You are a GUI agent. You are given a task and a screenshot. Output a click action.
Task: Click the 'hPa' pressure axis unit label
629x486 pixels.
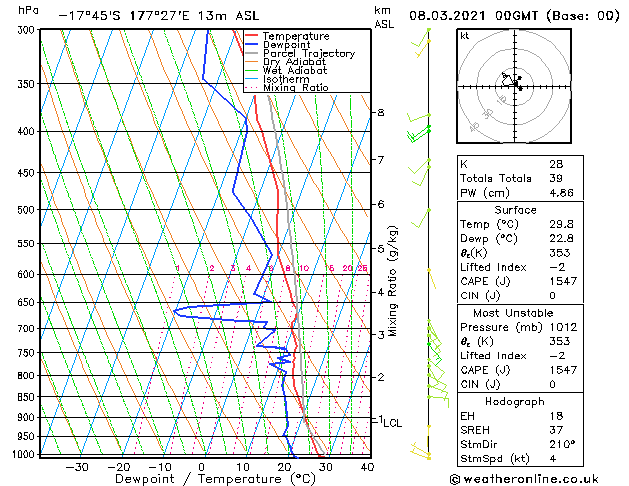(28, 10)
